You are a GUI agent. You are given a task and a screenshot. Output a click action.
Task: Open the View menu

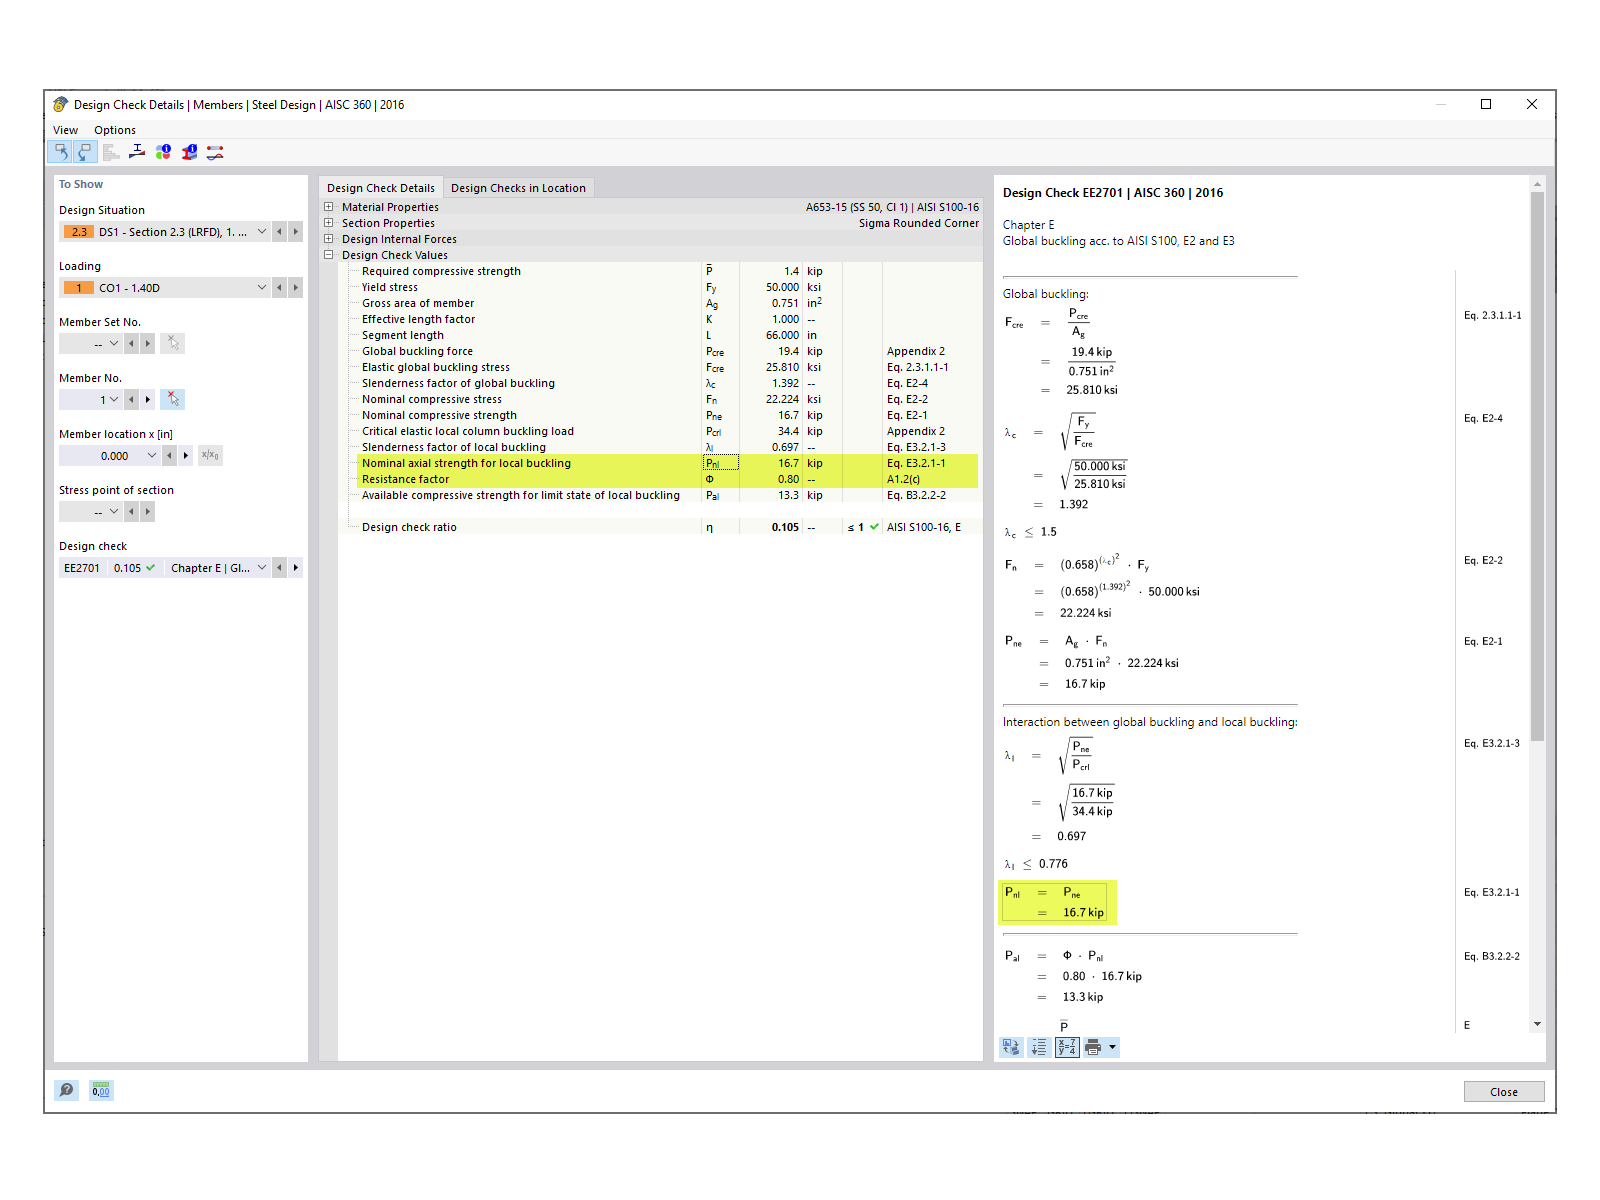[x=65, y=130]
